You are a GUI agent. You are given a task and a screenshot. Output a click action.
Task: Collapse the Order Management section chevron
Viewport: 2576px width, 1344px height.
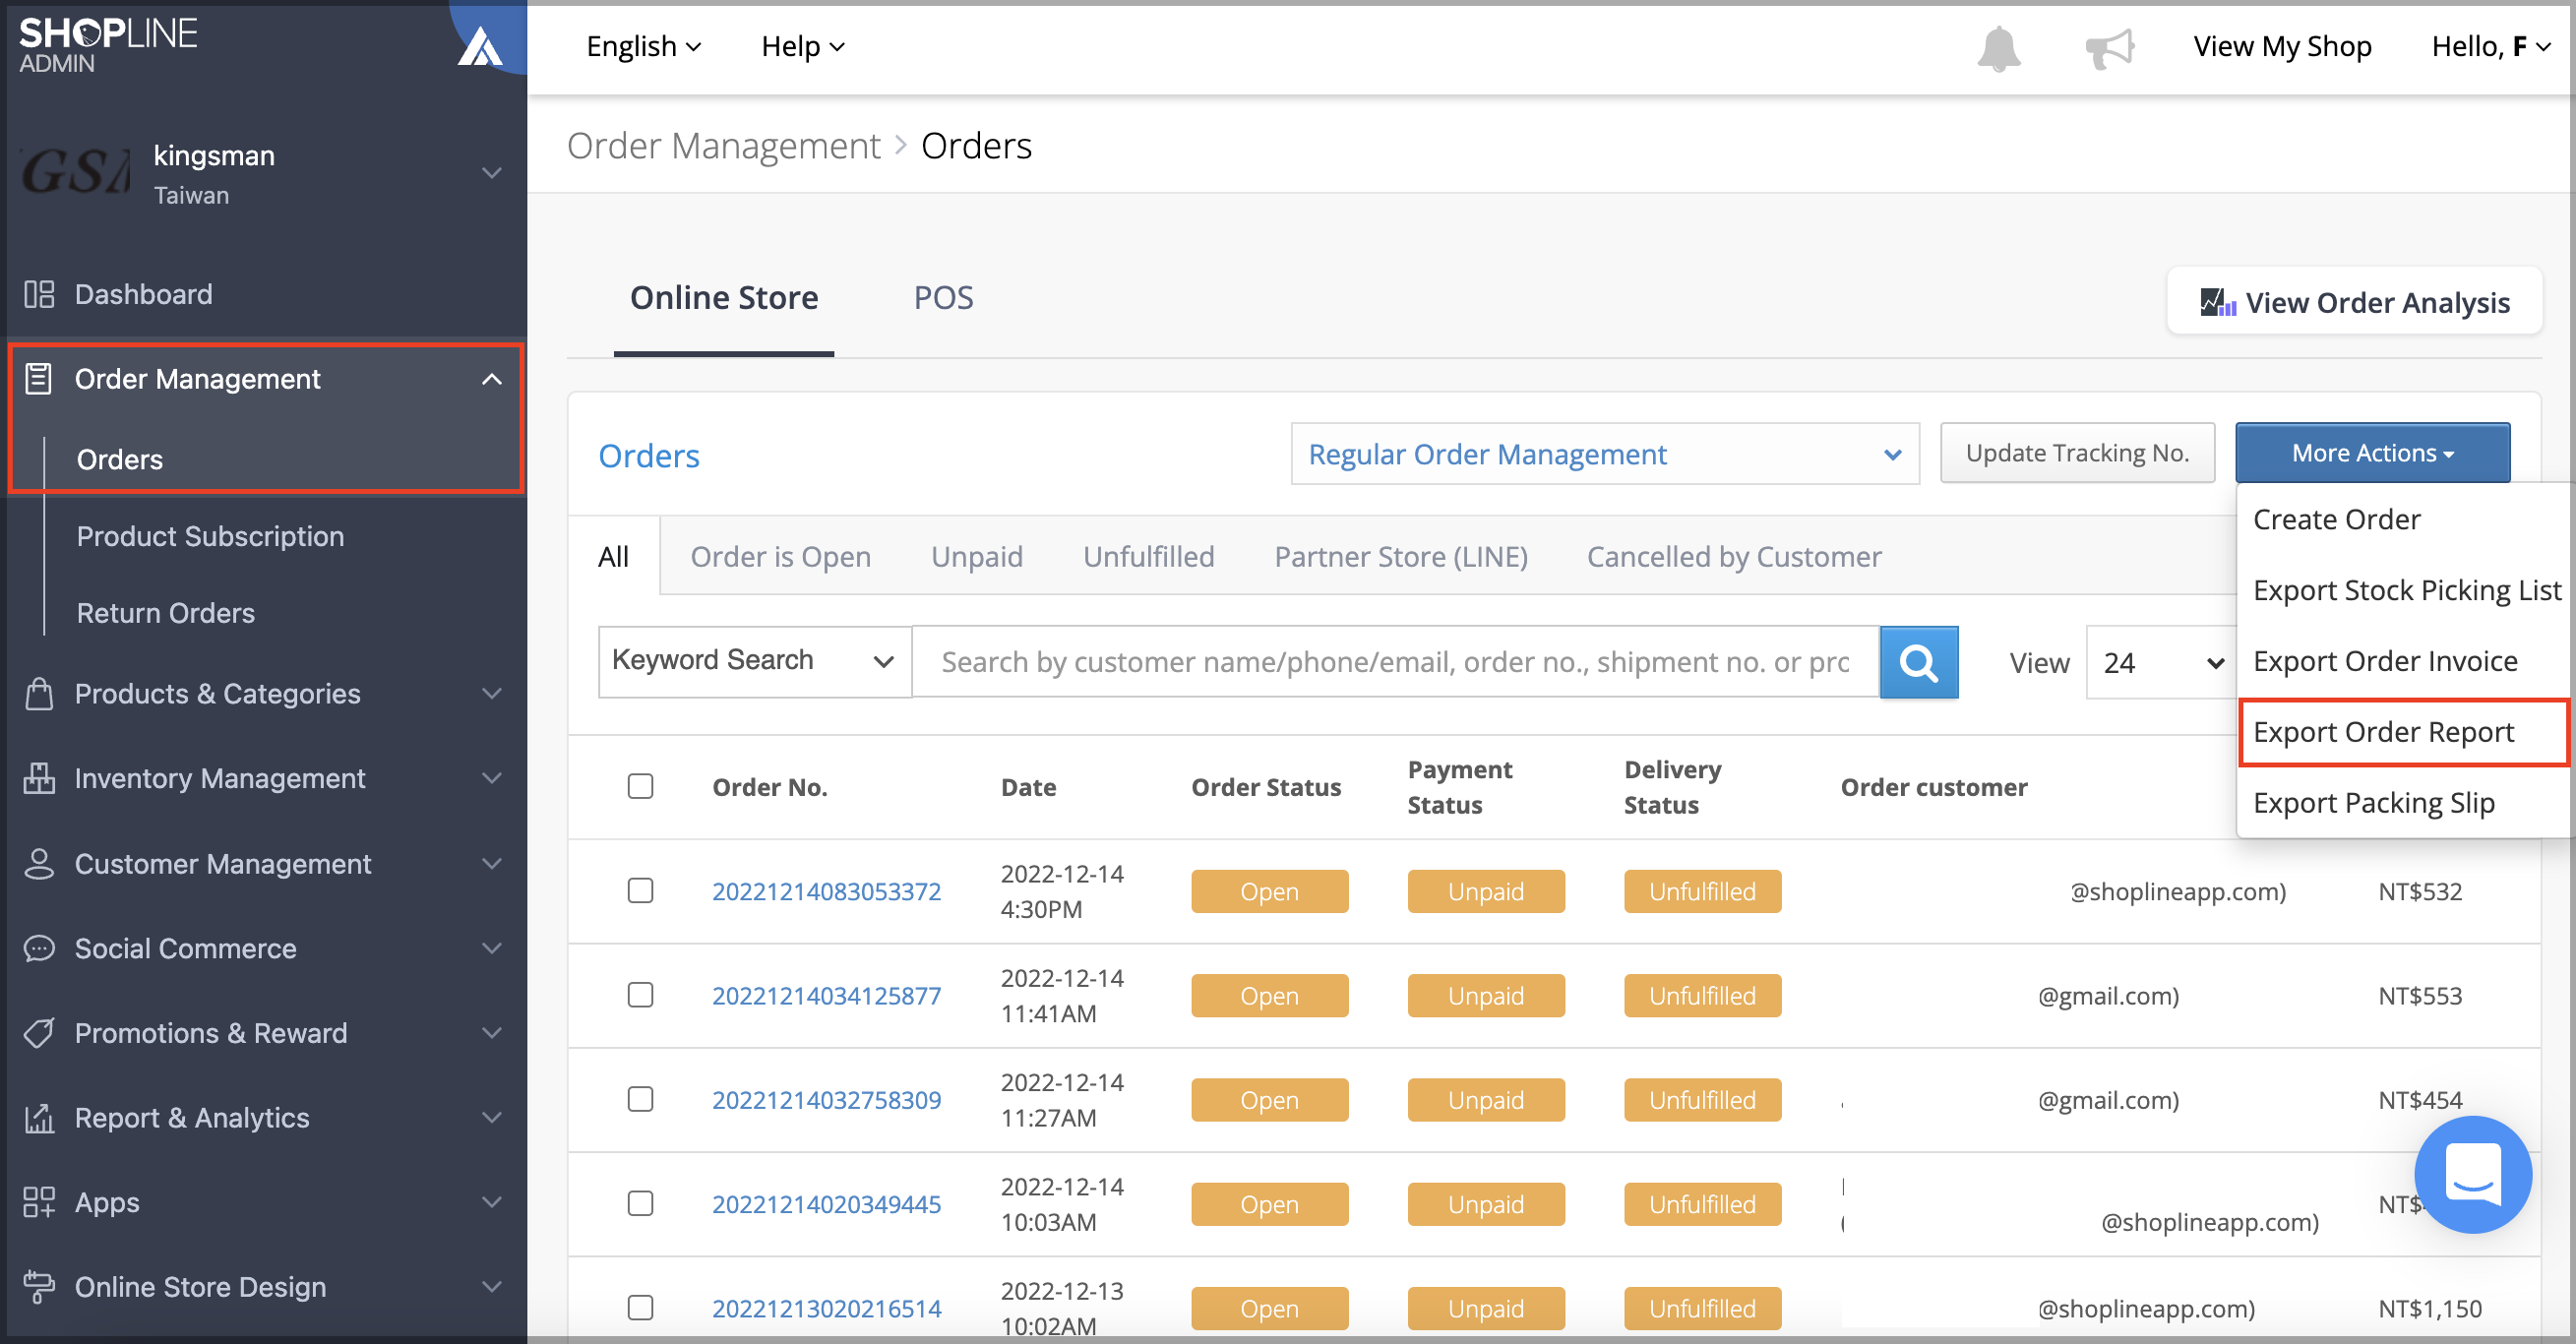click(x=491, y=379)
